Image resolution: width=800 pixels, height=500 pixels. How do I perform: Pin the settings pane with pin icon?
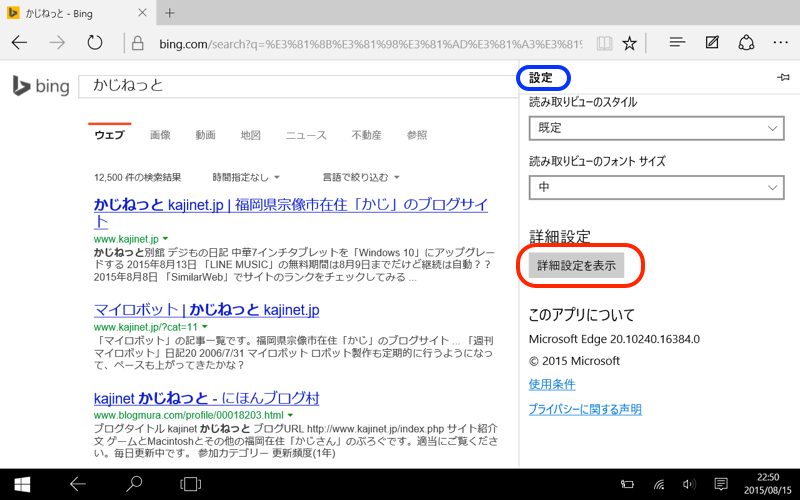click(x=782, y=78)
